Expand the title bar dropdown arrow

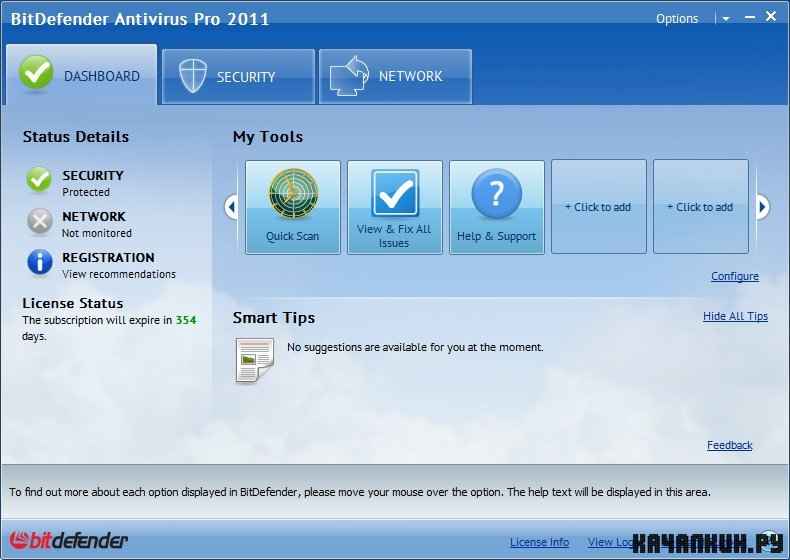click(x=726, y=19)
